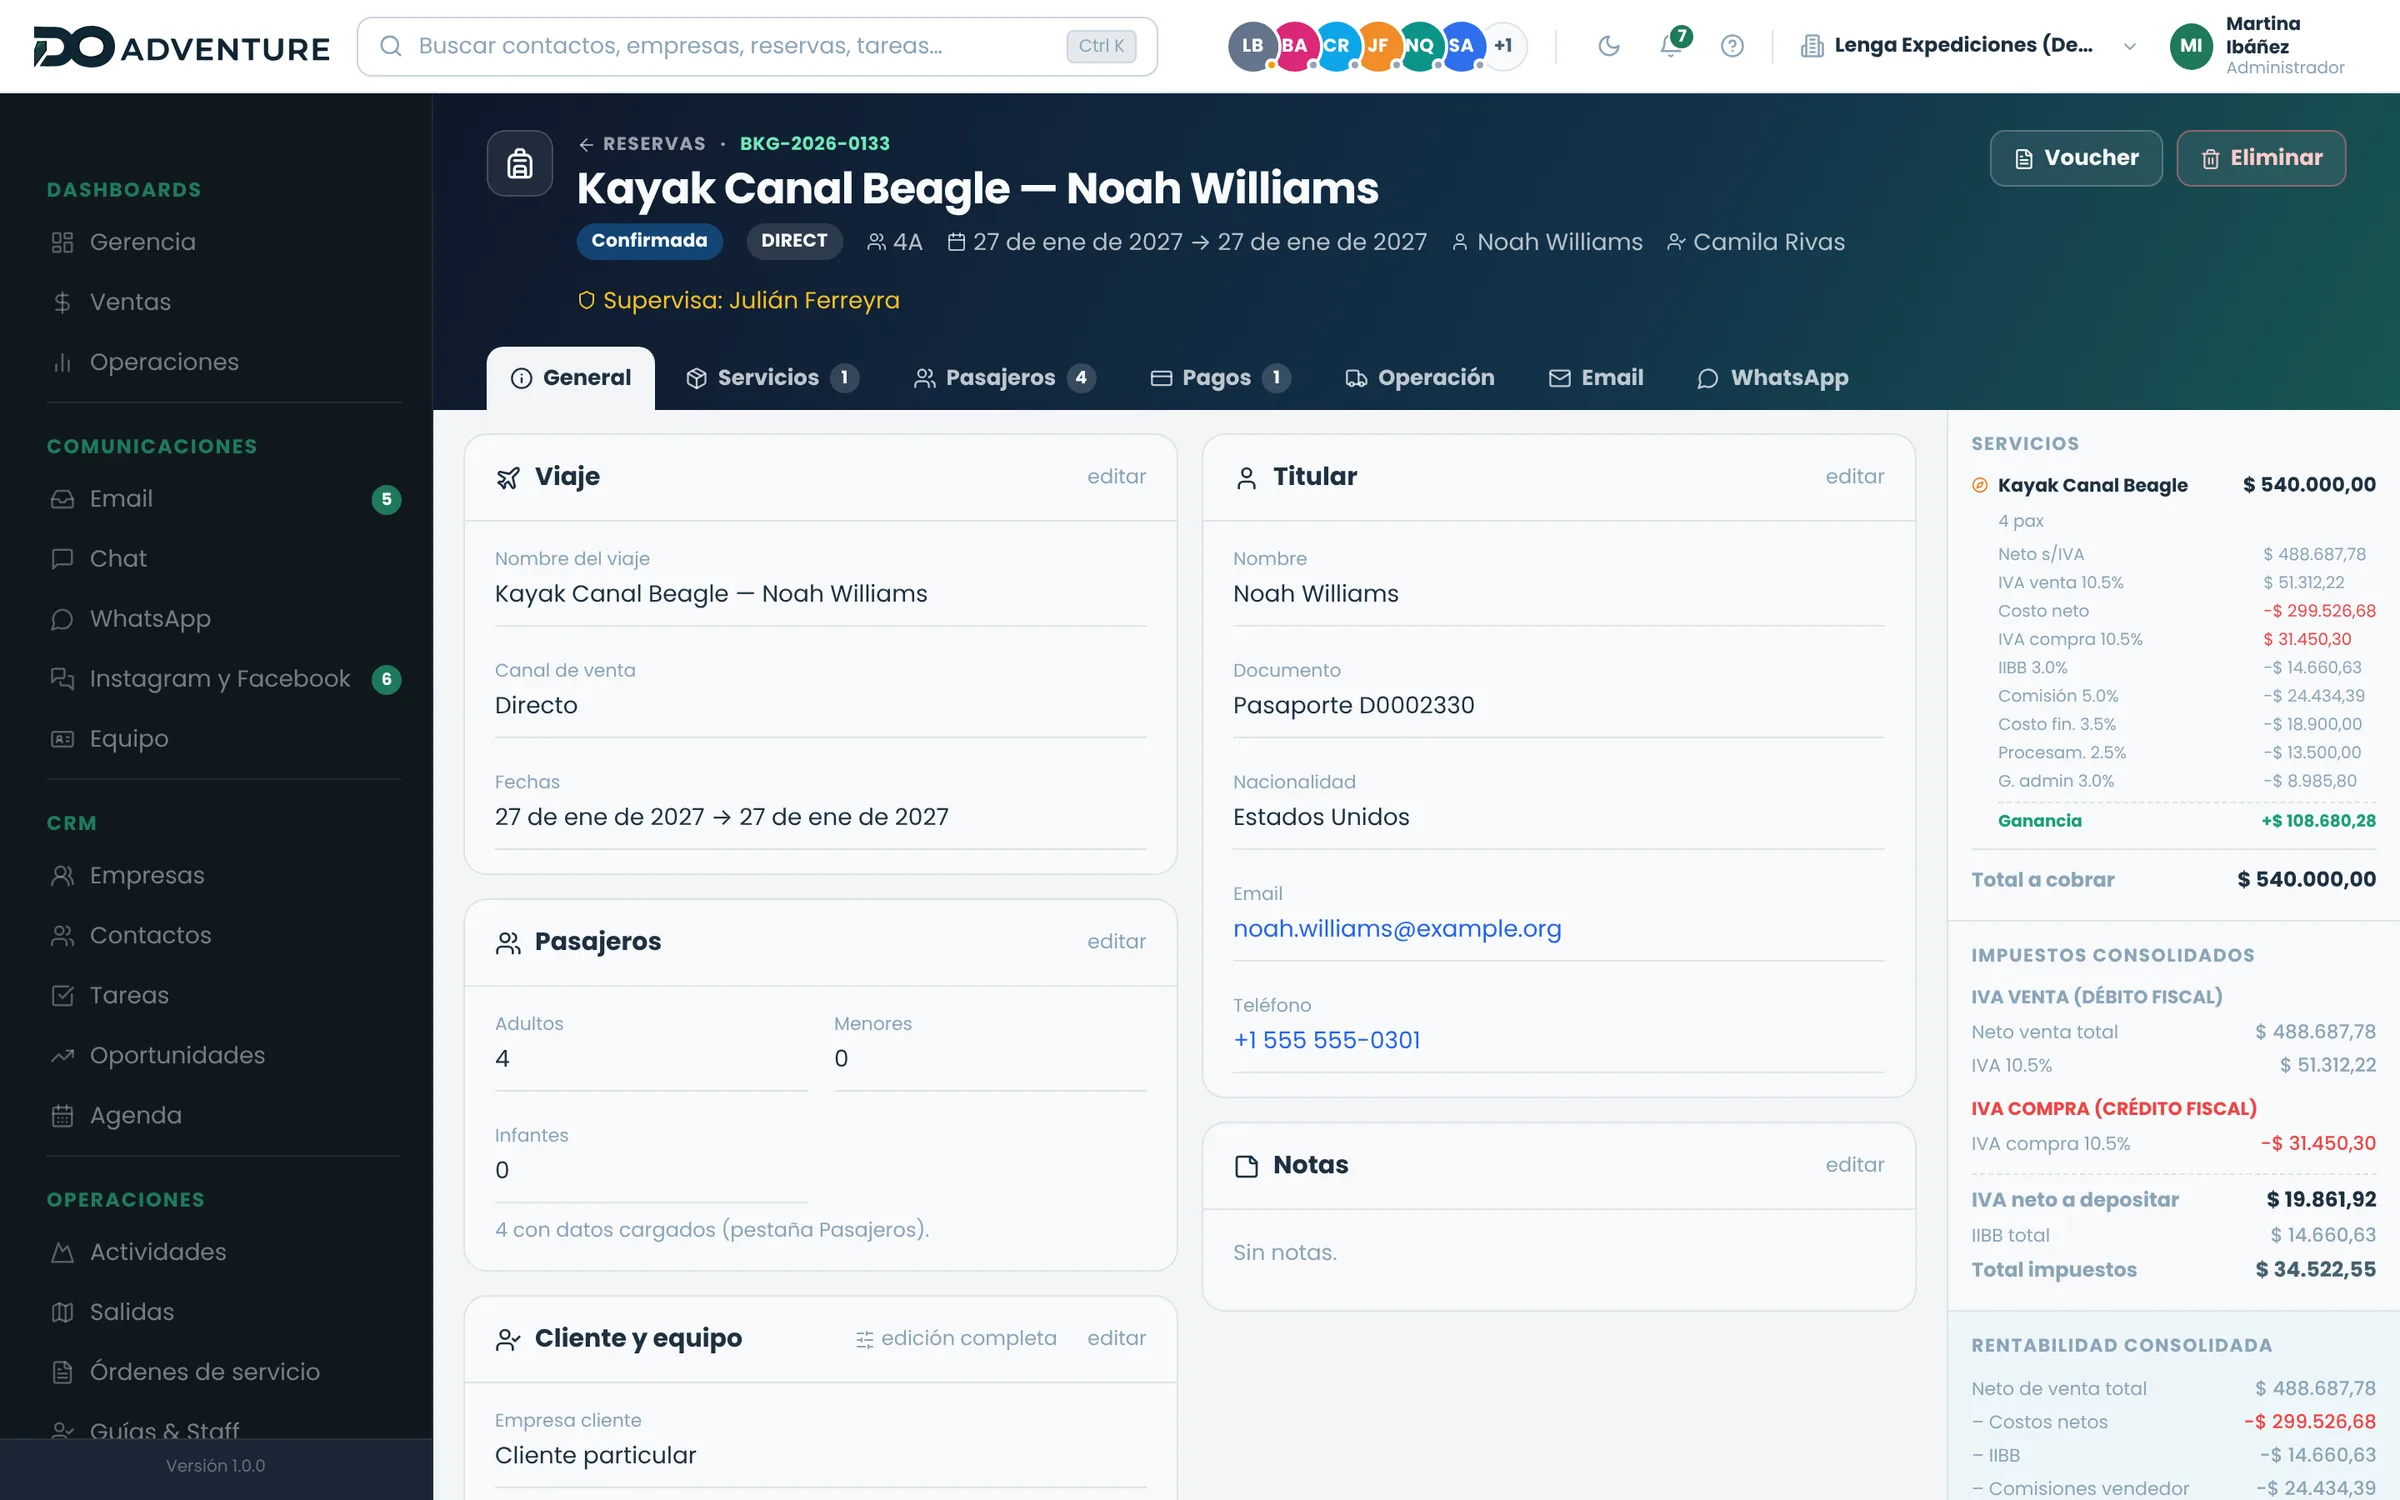Edit the Pasajeros card
2400x1500 pixels.
(x=1116, y=942)
